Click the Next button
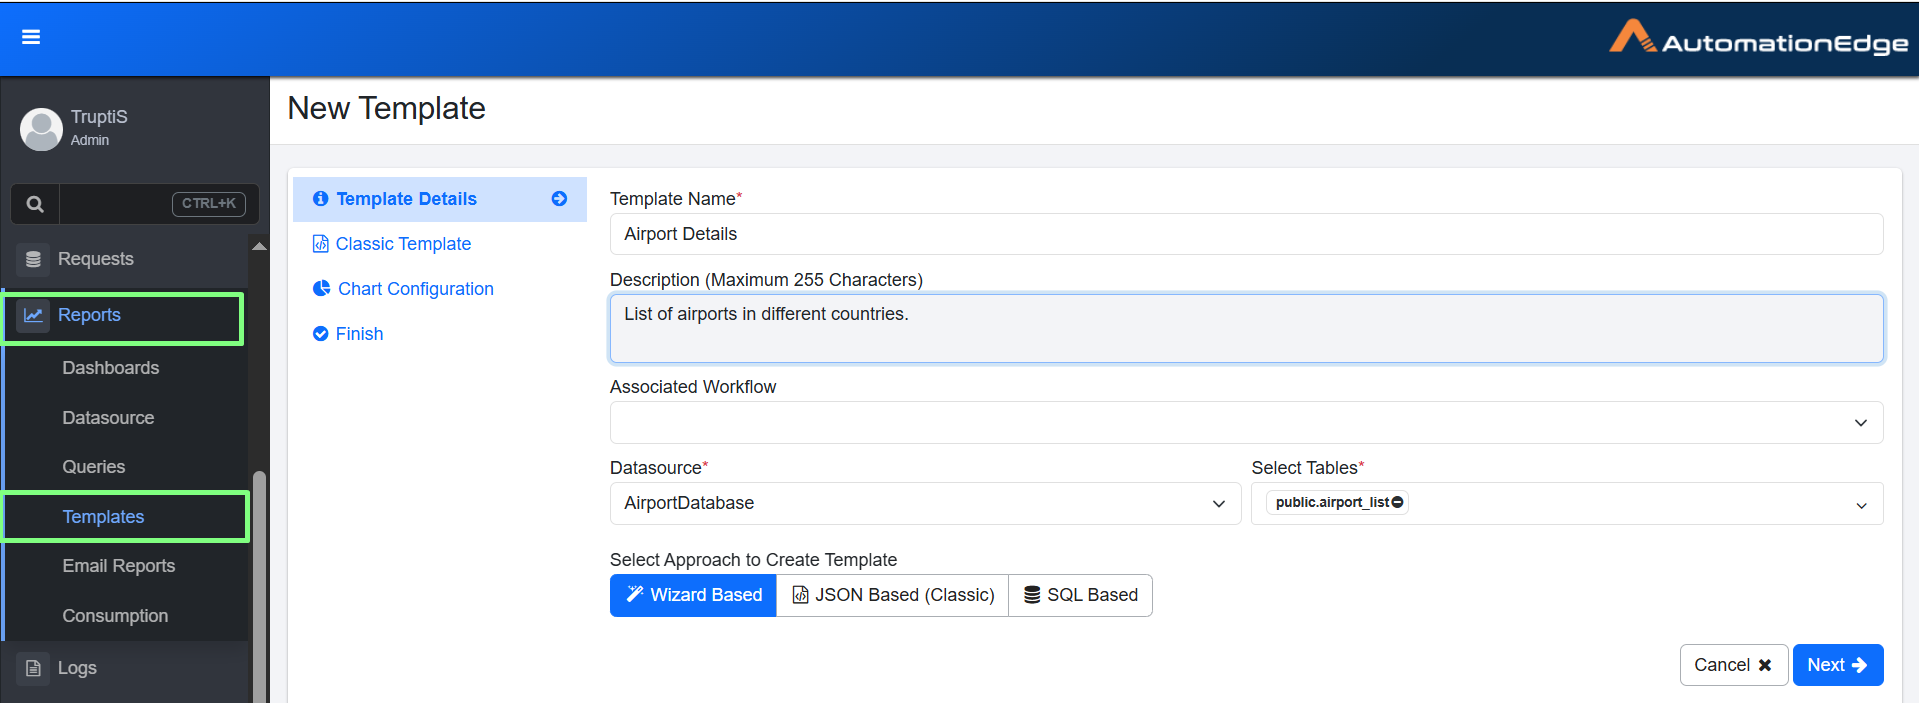Screen dimensions: 1919x703 [x=1837, y=665]
